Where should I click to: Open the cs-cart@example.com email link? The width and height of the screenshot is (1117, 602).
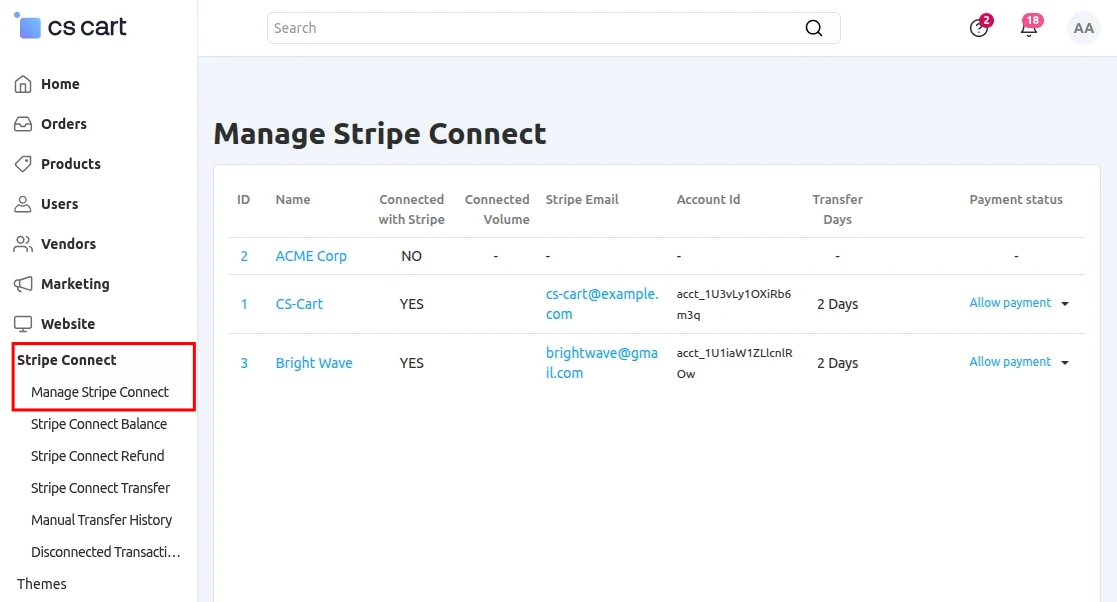click(x=602, y=303)
